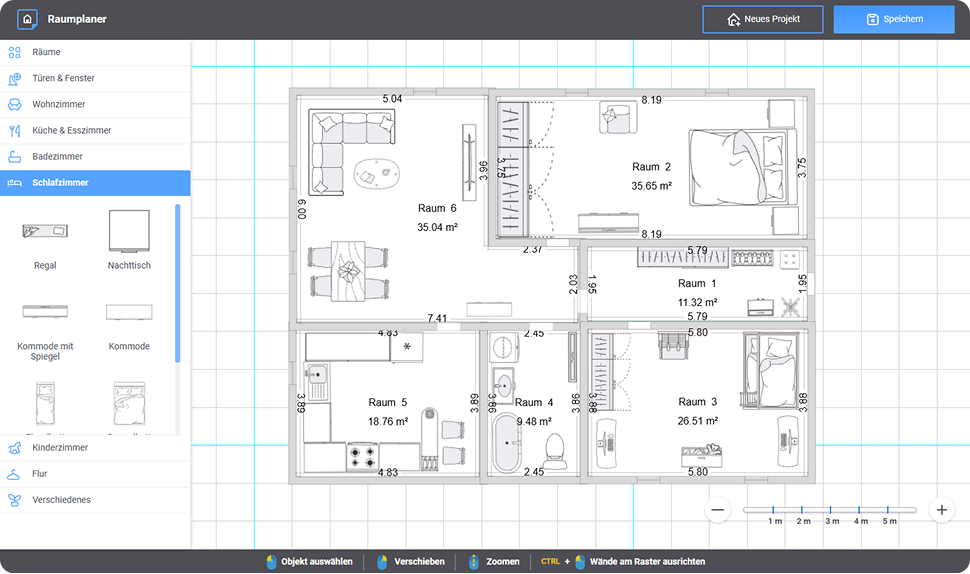
Task: Zoom in with the plus button
Action: [x=940, y=510]
